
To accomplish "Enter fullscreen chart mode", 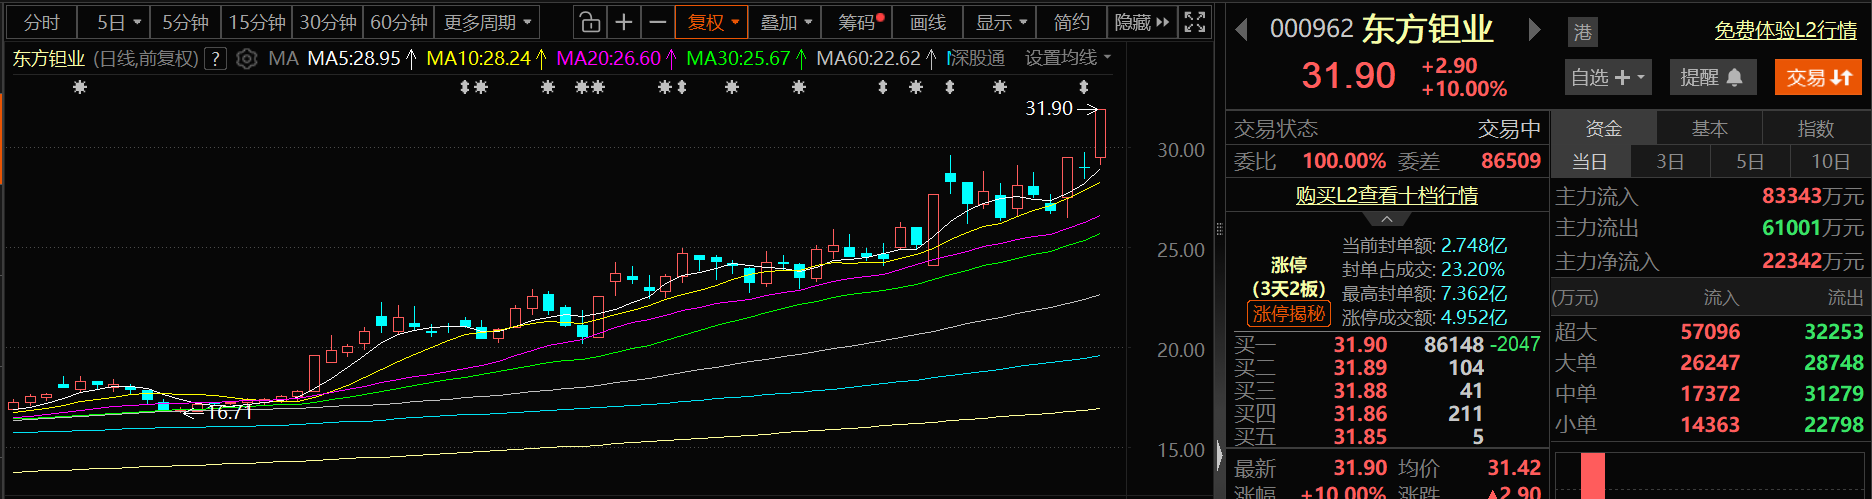I will [x=1194, y=22].
